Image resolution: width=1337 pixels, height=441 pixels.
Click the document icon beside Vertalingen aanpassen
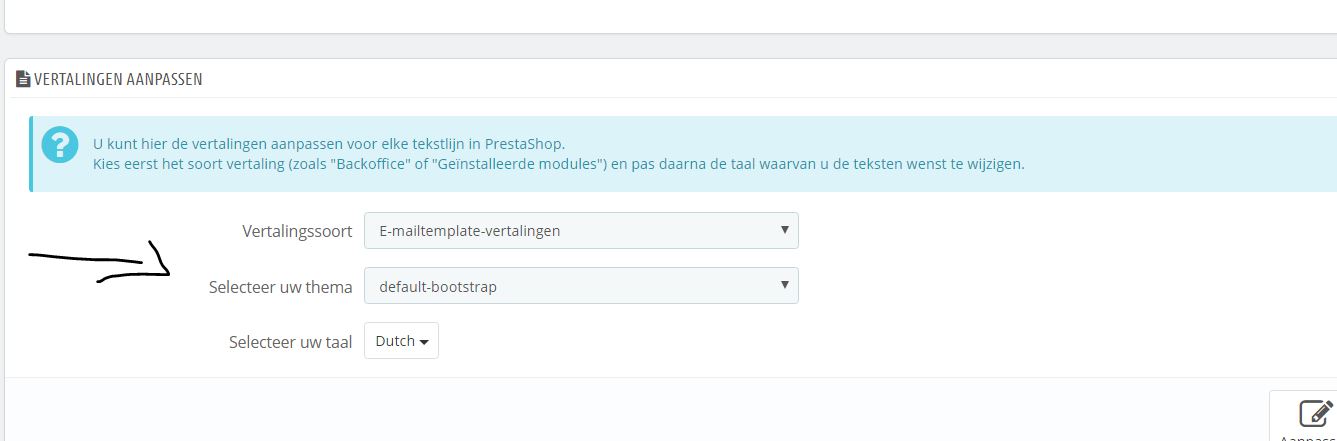[23, 79]
